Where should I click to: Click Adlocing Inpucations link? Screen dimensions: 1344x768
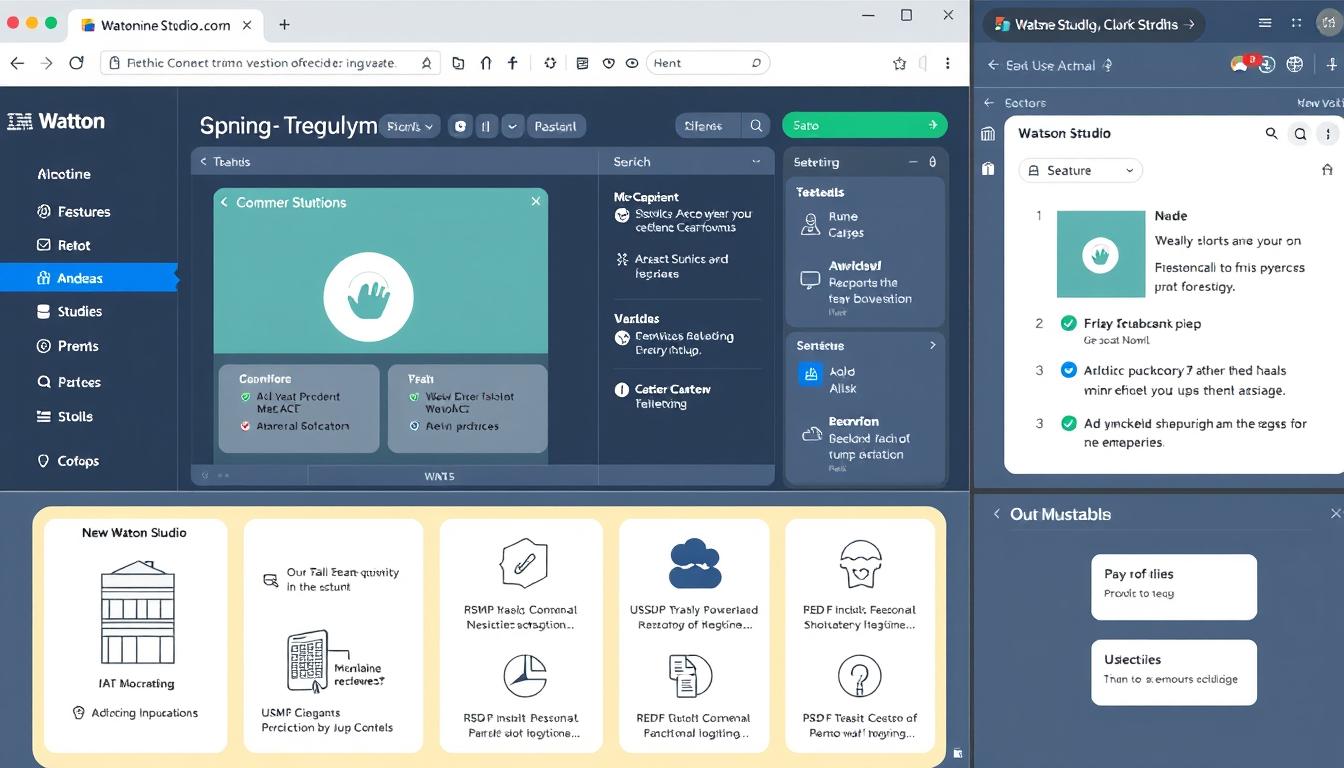tap(145, 713)
